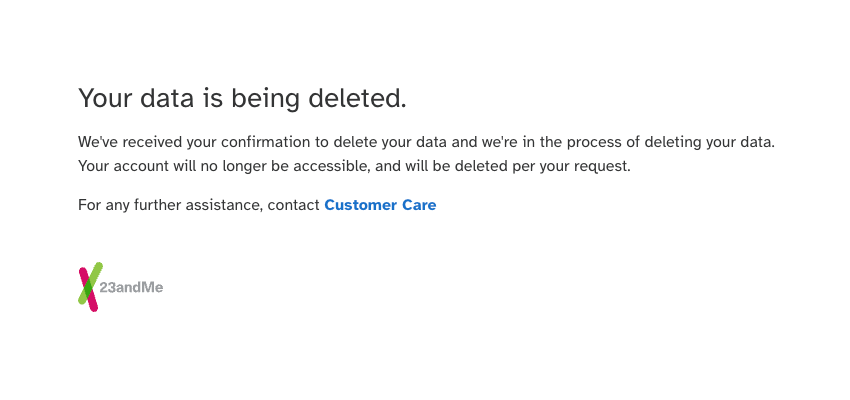Screen dimensions: 850x400
Task: Click the 'We've received your confirmation' sentence
Action: 427,143
